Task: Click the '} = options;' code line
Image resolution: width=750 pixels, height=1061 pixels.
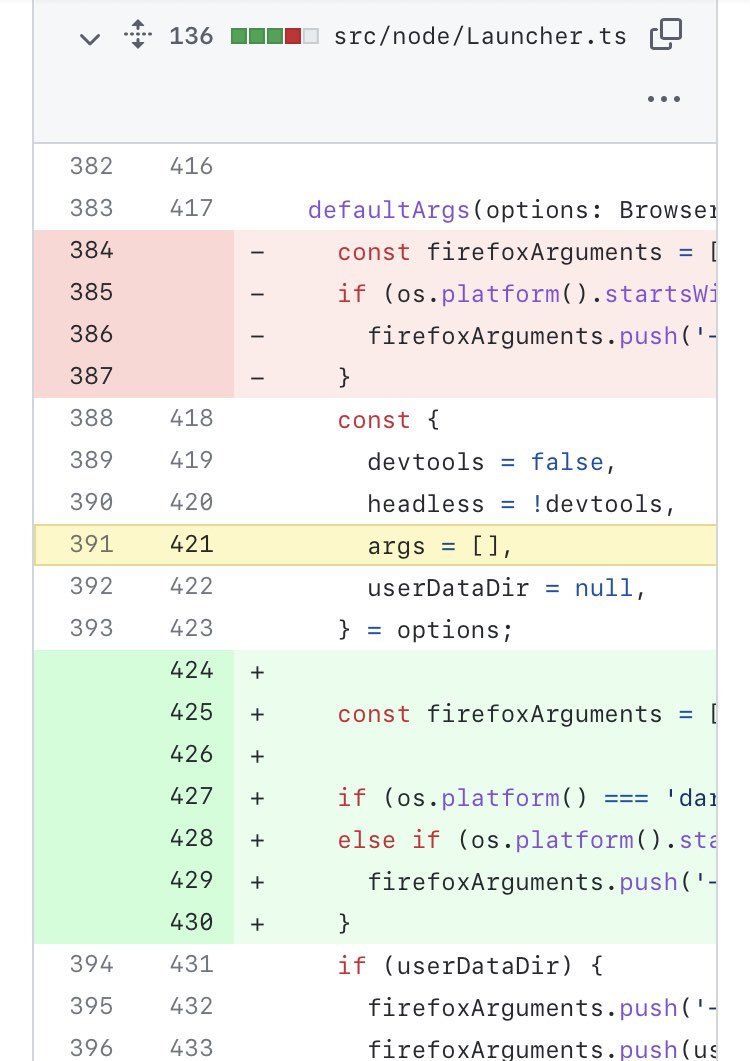Action: [x=475, y=629]
